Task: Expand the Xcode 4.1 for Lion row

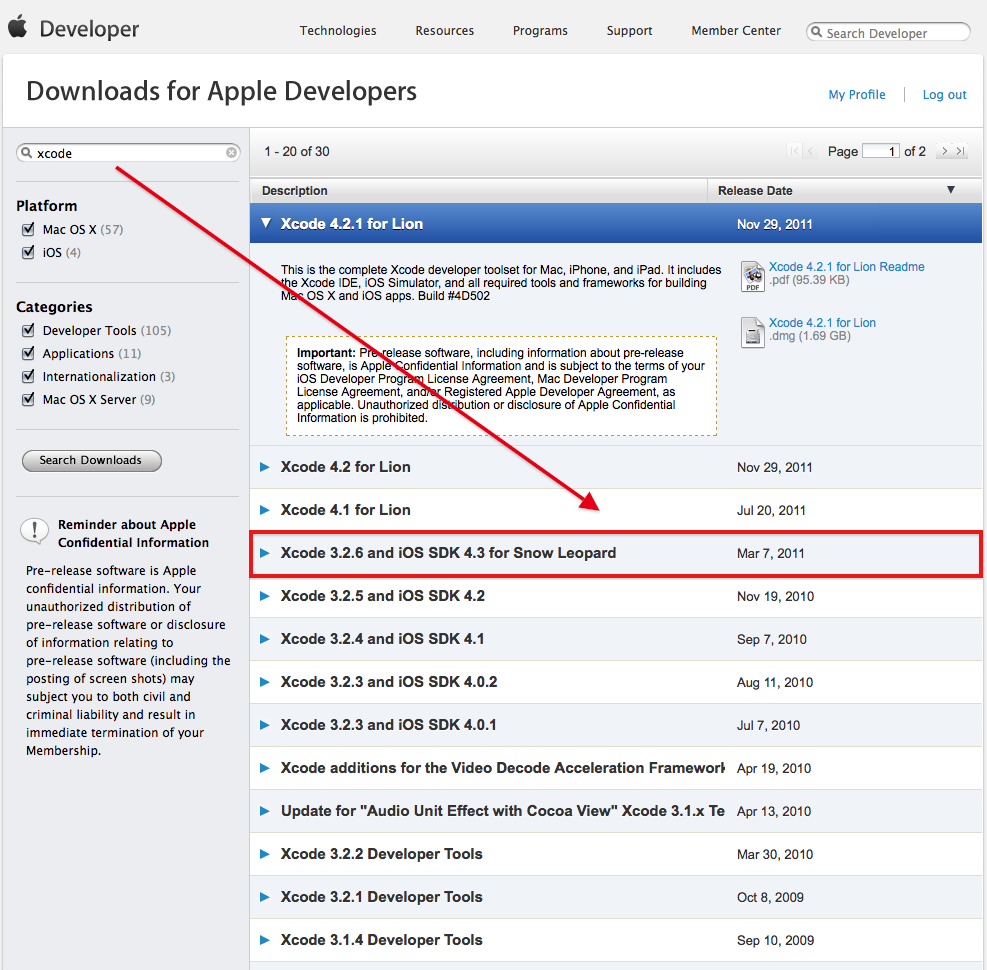Action: [265, 510]
